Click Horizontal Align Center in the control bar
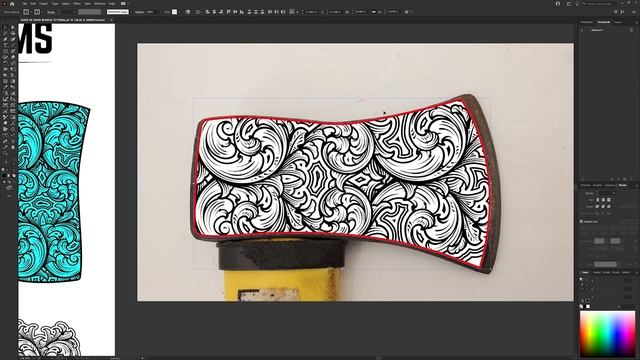The image size is (640, 360). click(214, 12)
